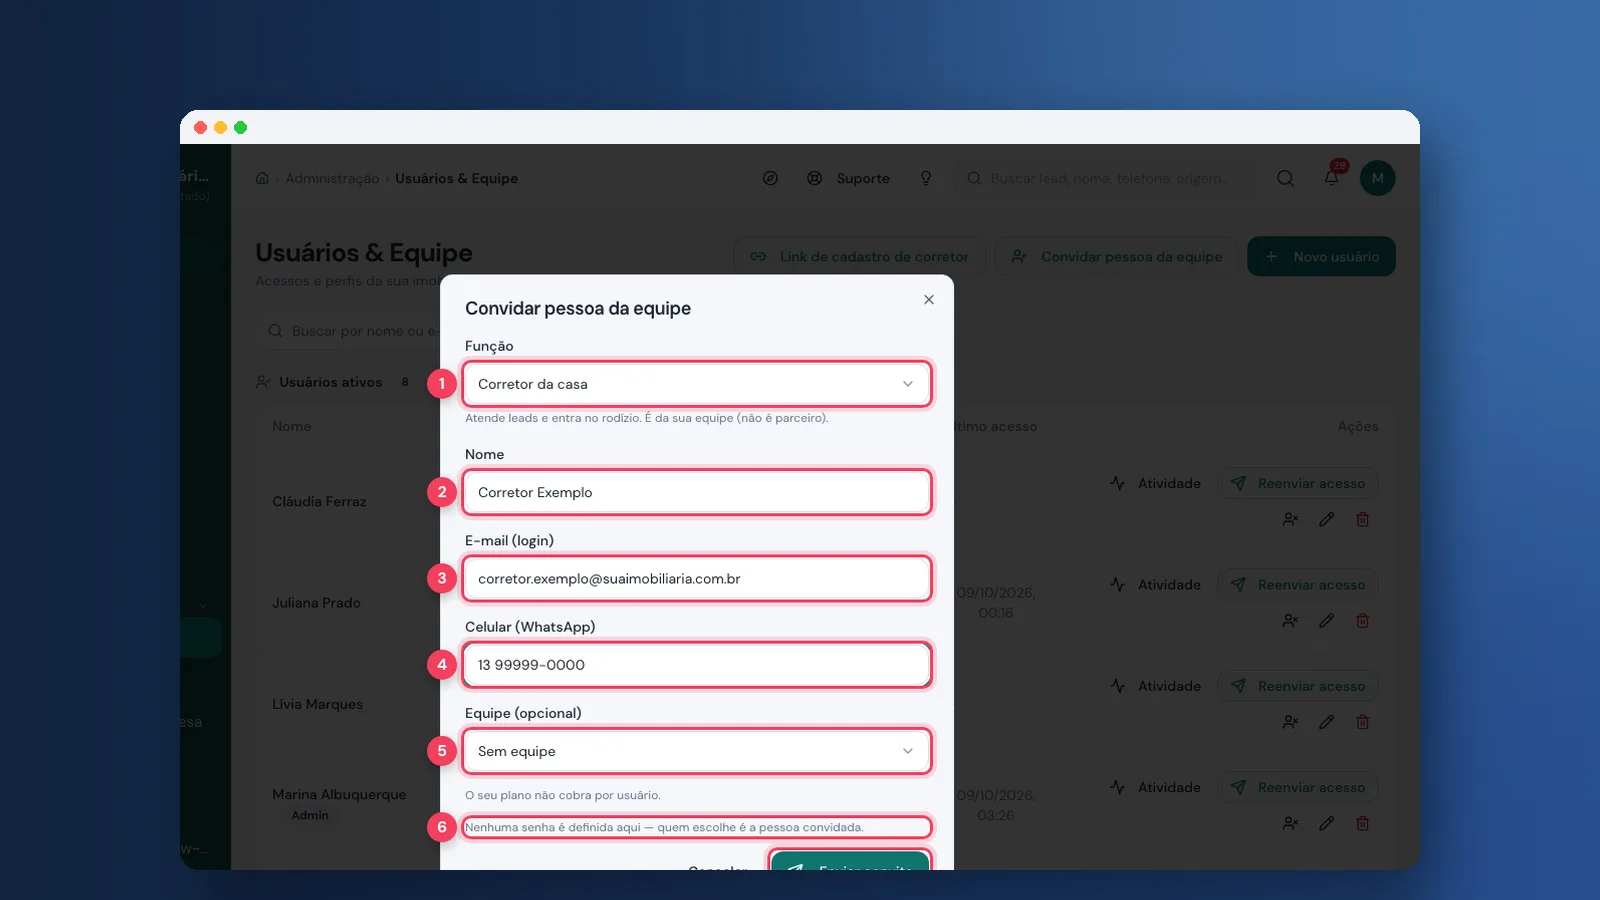1600x900 pixels.
Task: Click Atividade for Lívia Marques
Action: (1156, 686)
